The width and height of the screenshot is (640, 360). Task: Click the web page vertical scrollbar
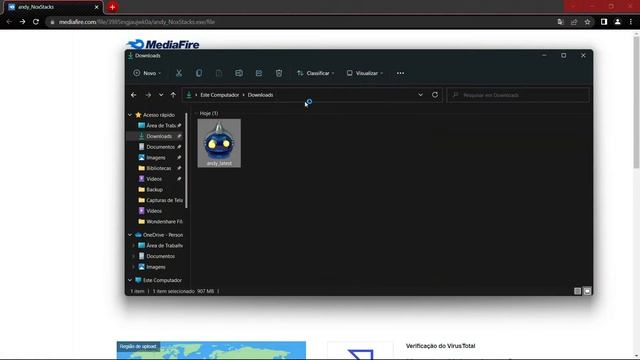coord(636,102)
